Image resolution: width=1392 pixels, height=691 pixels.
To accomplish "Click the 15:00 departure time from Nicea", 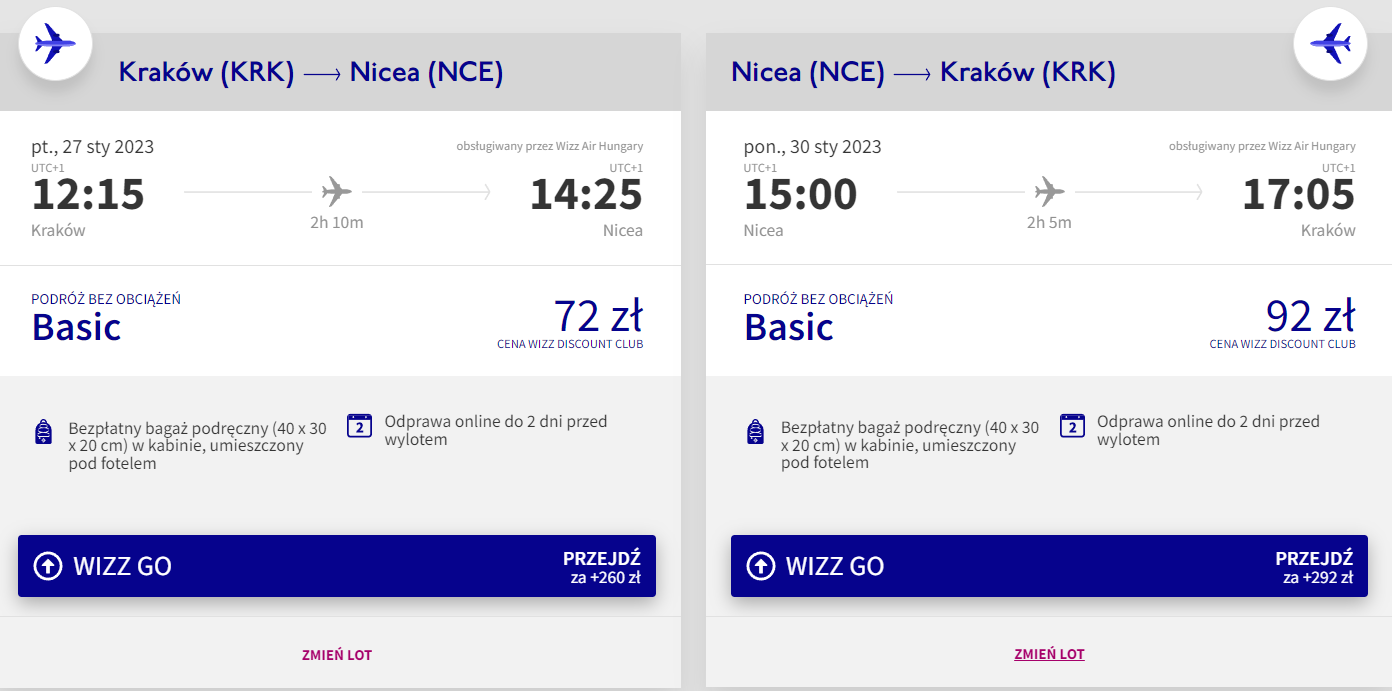I will (x=800, y=194).
